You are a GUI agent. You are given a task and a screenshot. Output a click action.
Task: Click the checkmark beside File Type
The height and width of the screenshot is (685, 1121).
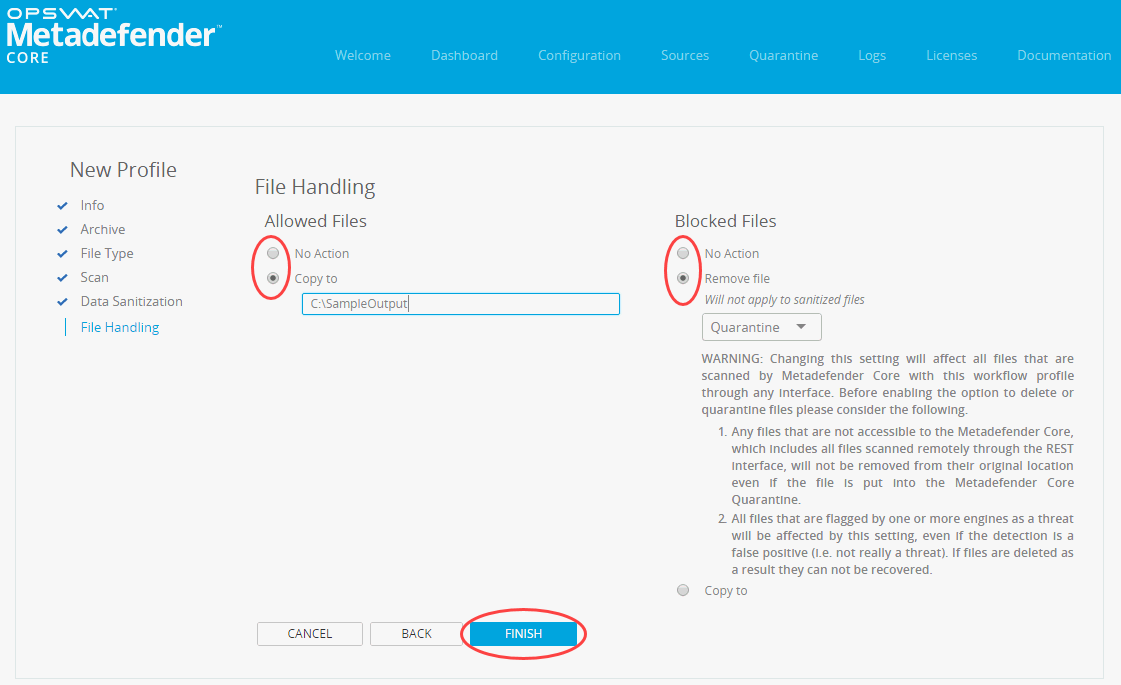pyautogui.click(x=63, y=254)
